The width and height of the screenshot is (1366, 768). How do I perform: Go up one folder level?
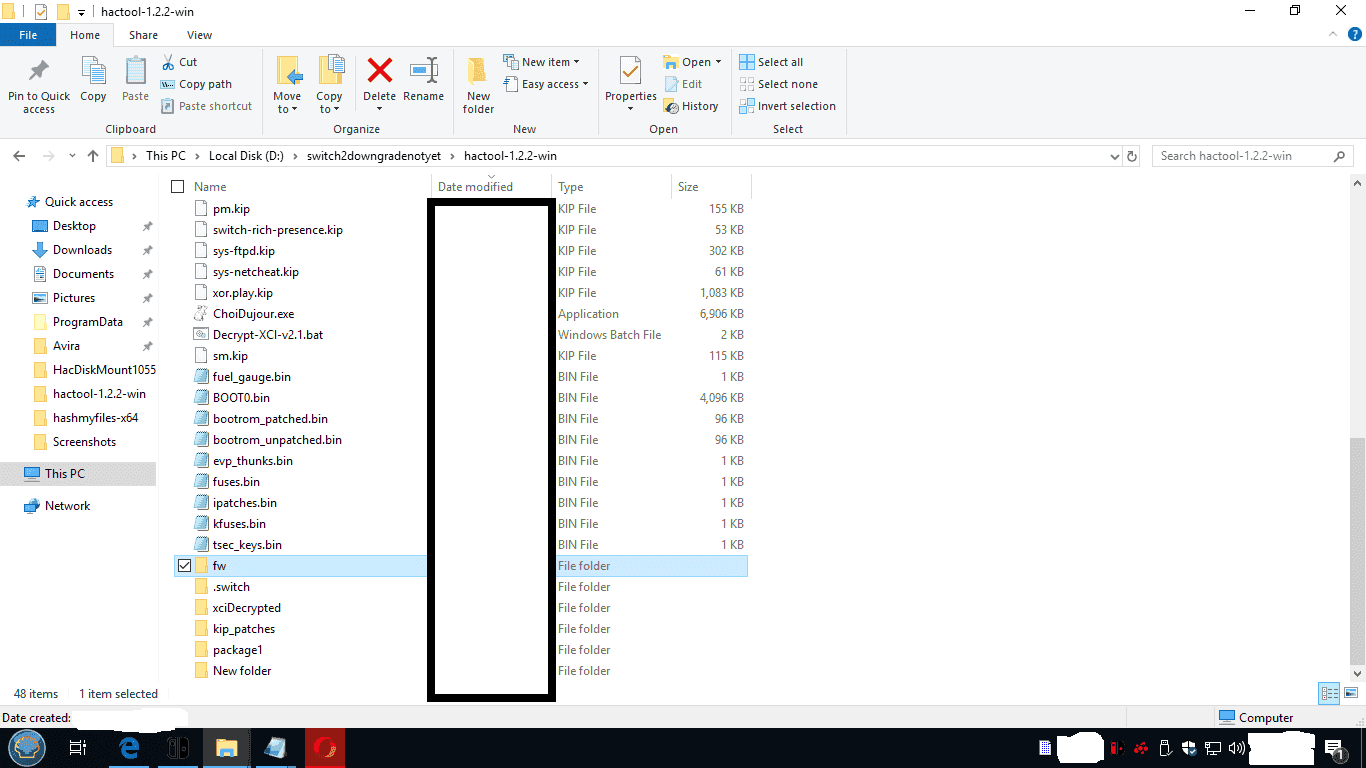click(93, 156)
